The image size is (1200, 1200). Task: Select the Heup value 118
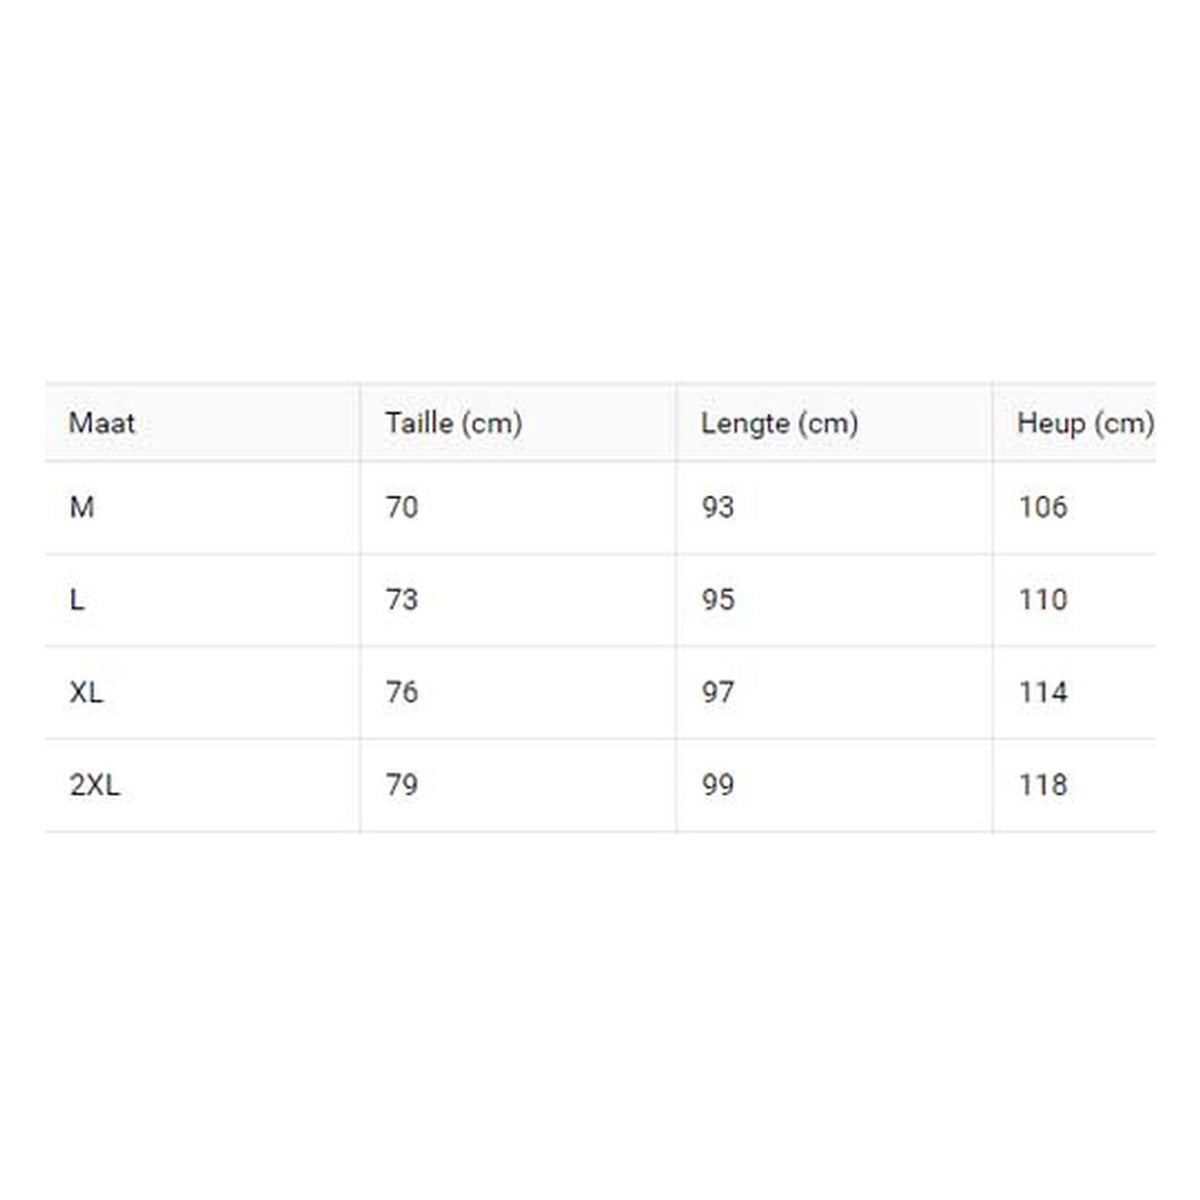coord(1043,785)
